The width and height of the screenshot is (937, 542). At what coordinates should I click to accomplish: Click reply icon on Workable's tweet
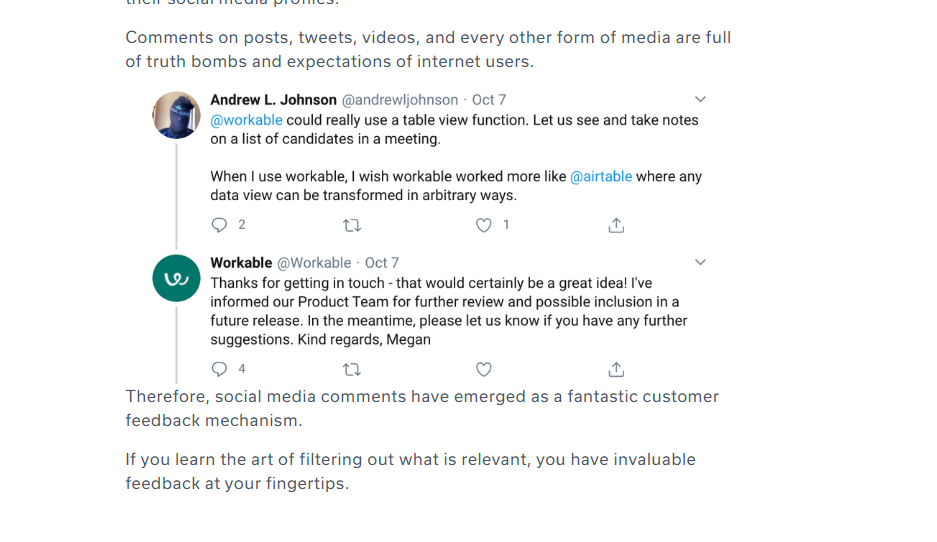click(219, 369)
